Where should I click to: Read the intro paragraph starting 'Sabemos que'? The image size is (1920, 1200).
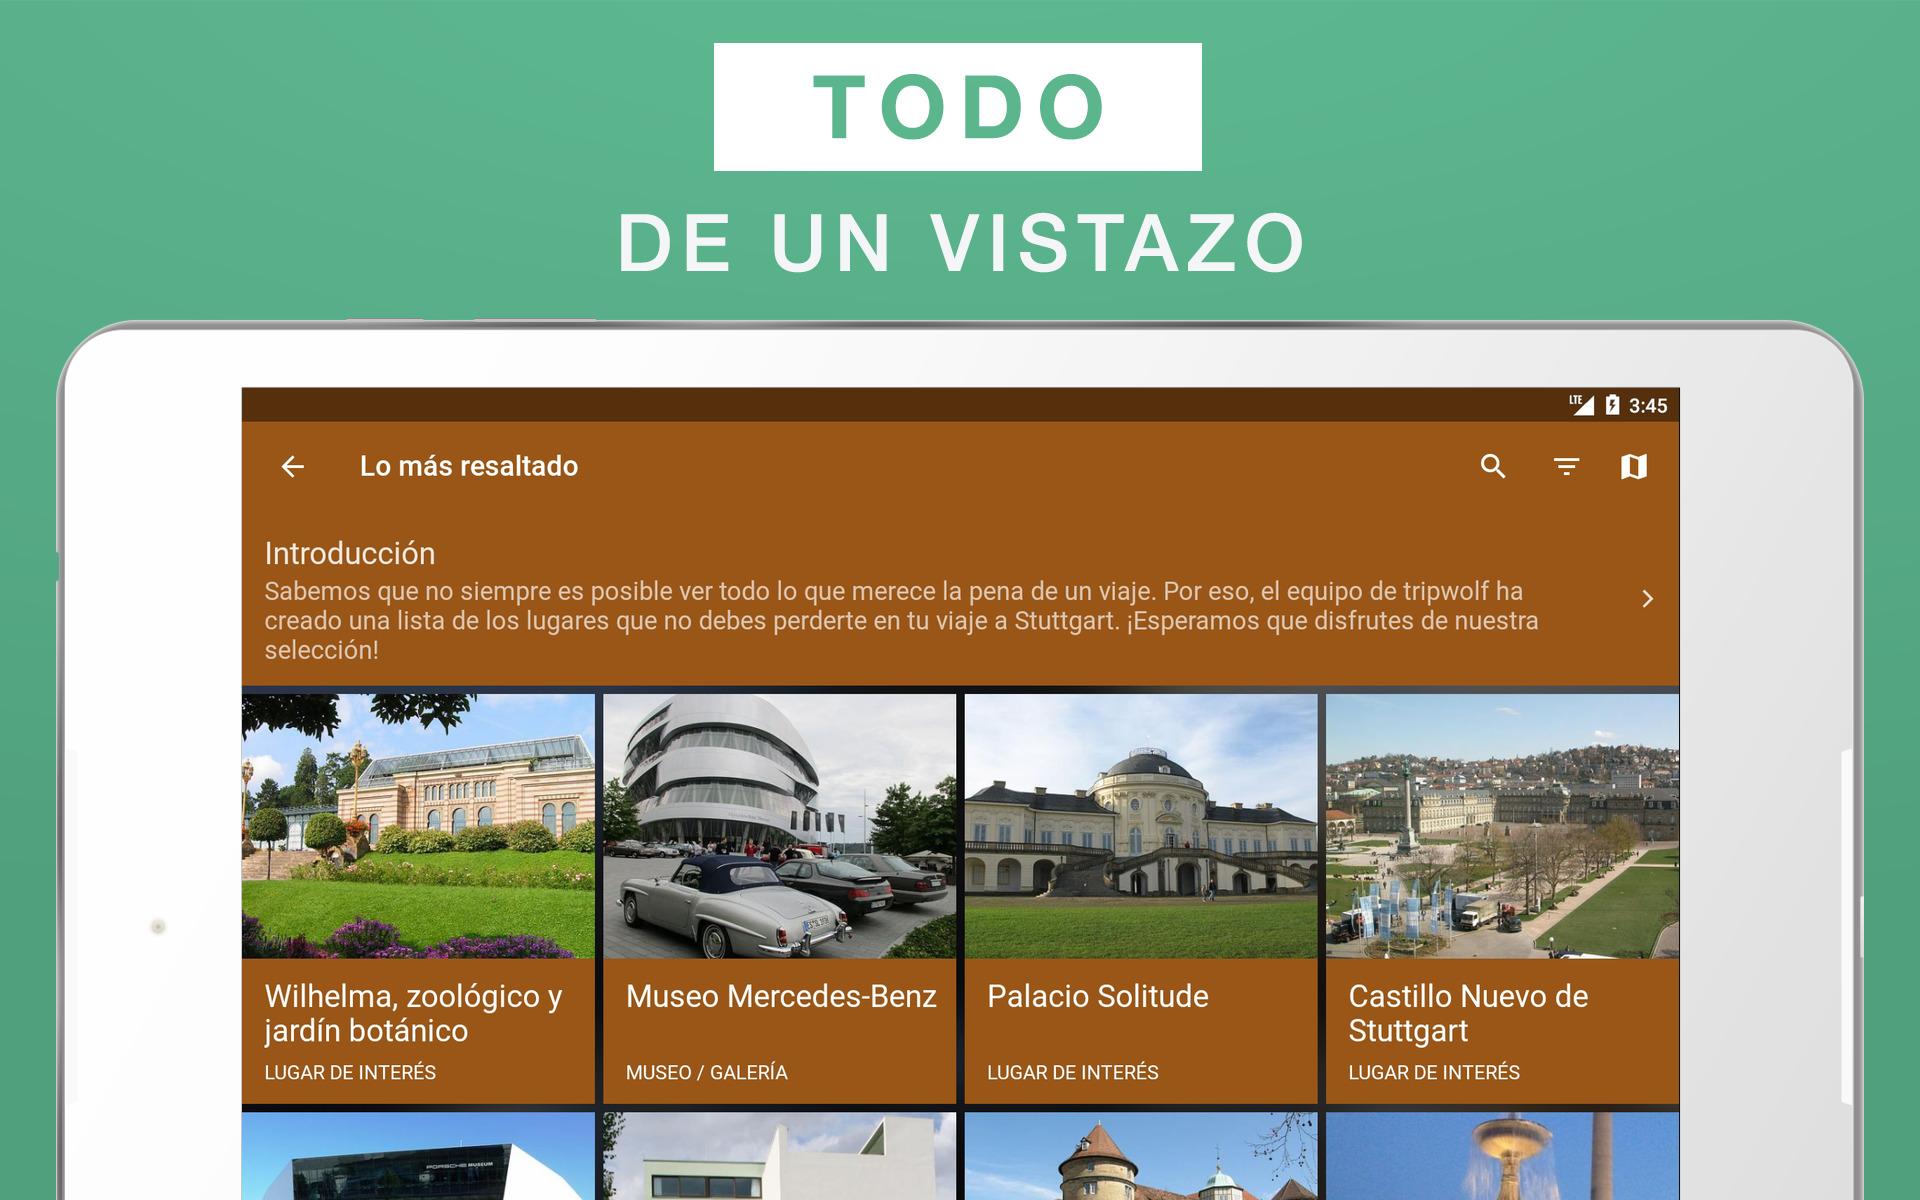901,620
